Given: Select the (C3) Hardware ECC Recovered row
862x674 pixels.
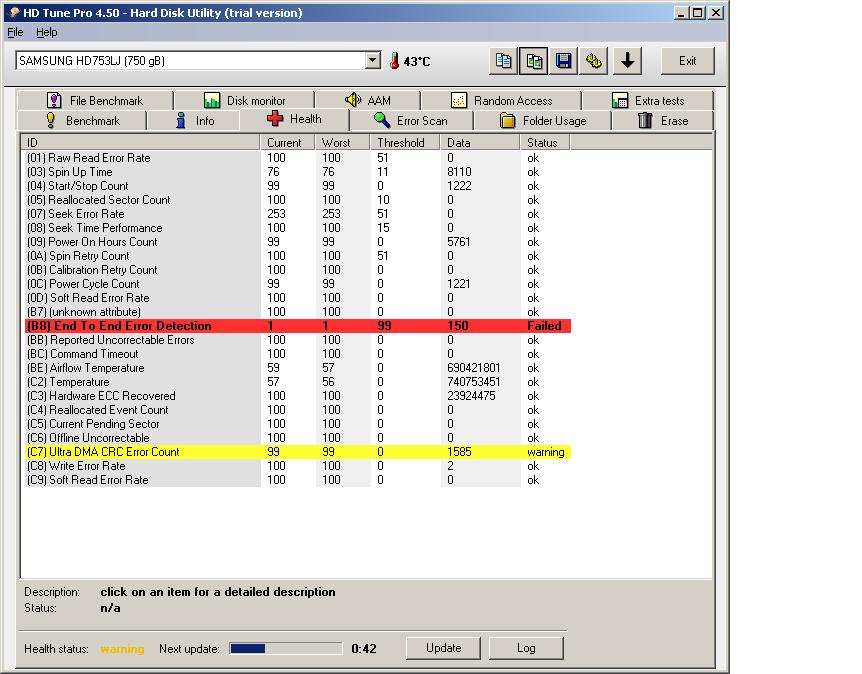Looking at the screenshot, I should pyautogui.click(x=298, y=396).
